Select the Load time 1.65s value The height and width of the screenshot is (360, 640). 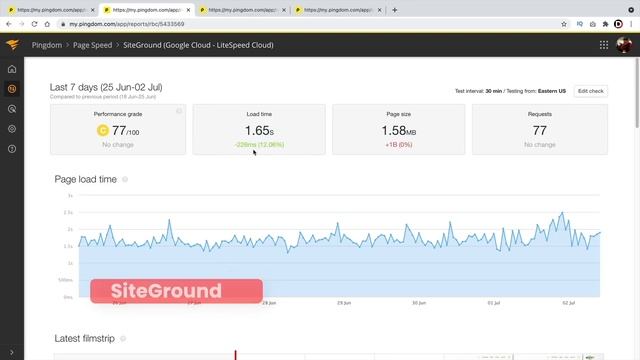pos(259,131)
